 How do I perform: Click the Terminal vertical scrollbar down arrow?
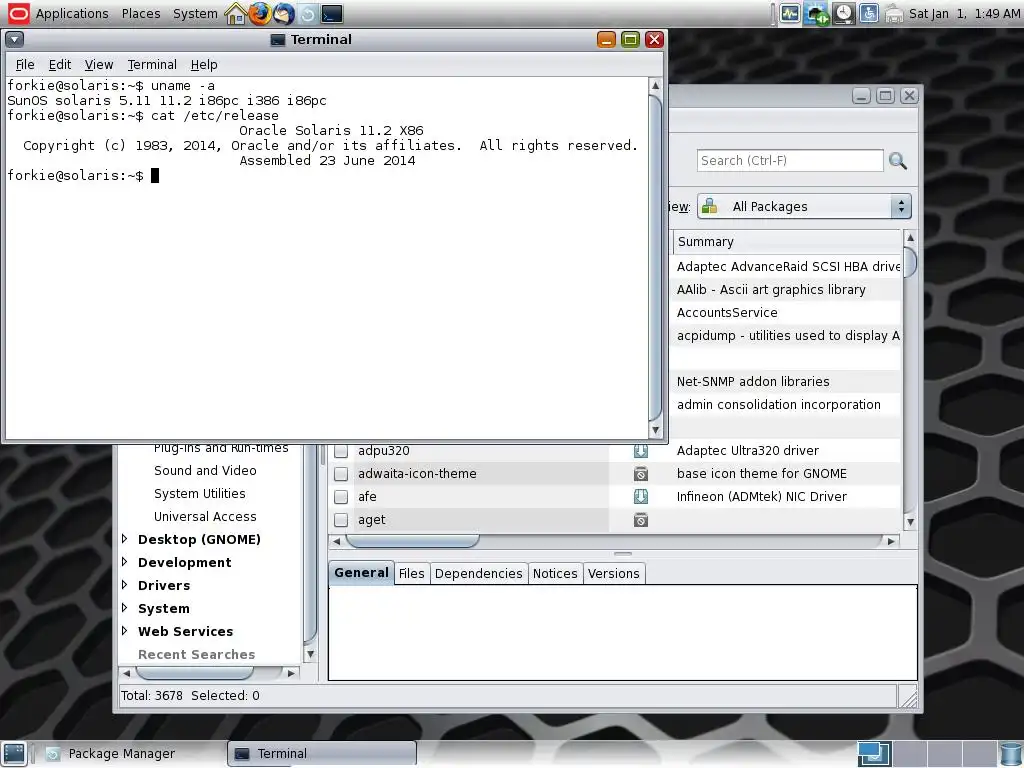pos(656,430)
